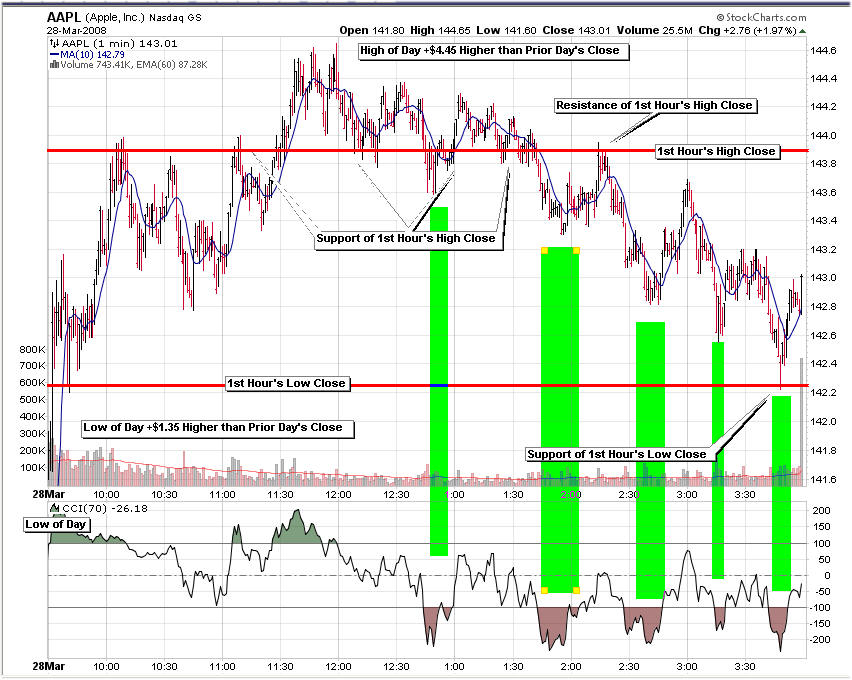Click the AAPL (1 min) 143.01 legend entry

(119, 43)
